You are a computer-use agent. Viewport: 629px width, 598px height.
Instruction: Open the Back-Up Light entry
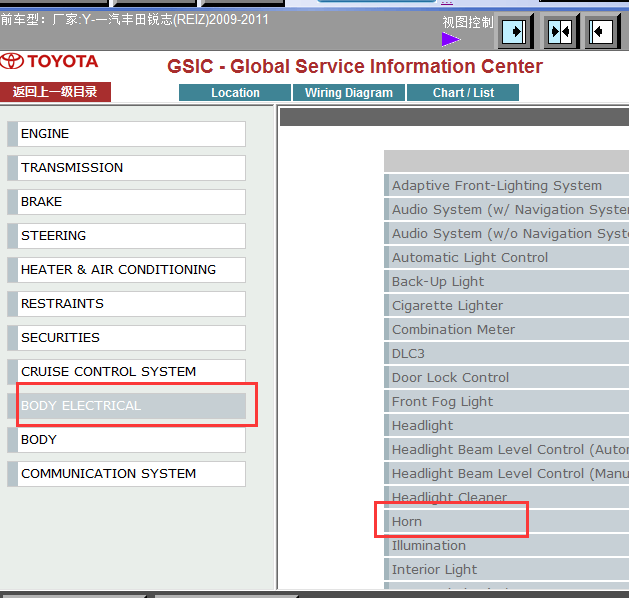[507, 282]
